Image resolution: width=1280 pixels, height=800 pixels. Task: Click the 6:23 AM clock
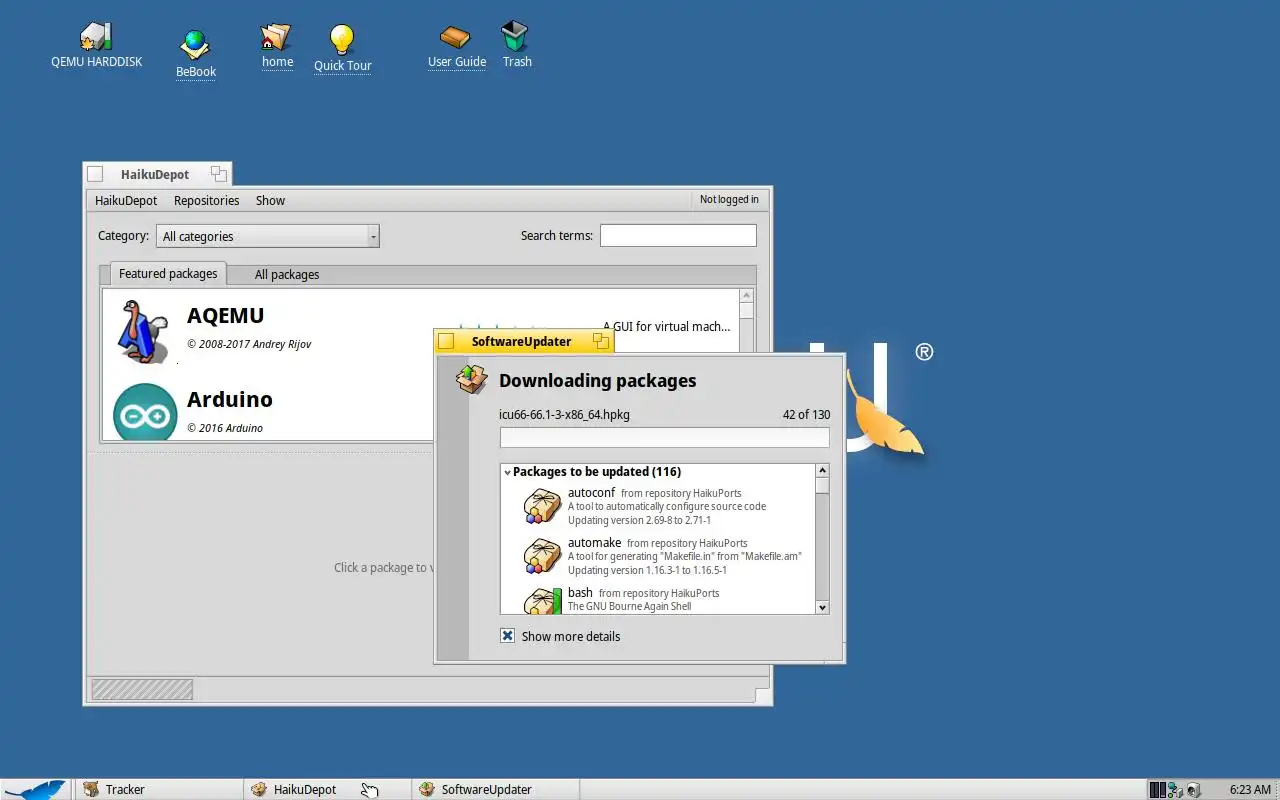tap(1250, 789)
